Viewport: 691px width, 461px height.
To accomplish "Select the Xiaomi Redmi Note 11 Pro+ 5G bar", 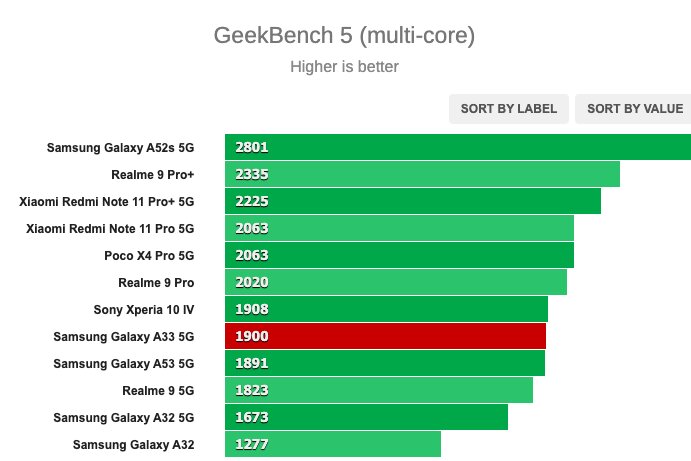I will point(413,201).
